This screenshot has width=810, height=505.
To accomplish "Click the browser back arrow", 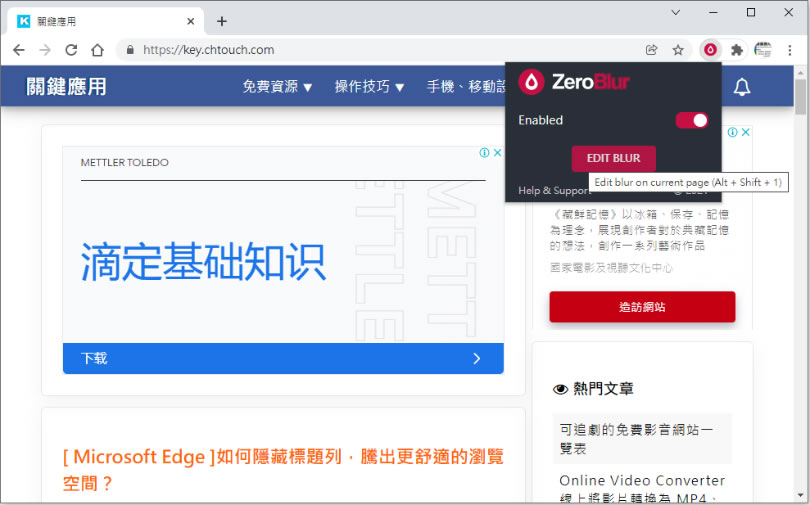I will tap(19, 50).
